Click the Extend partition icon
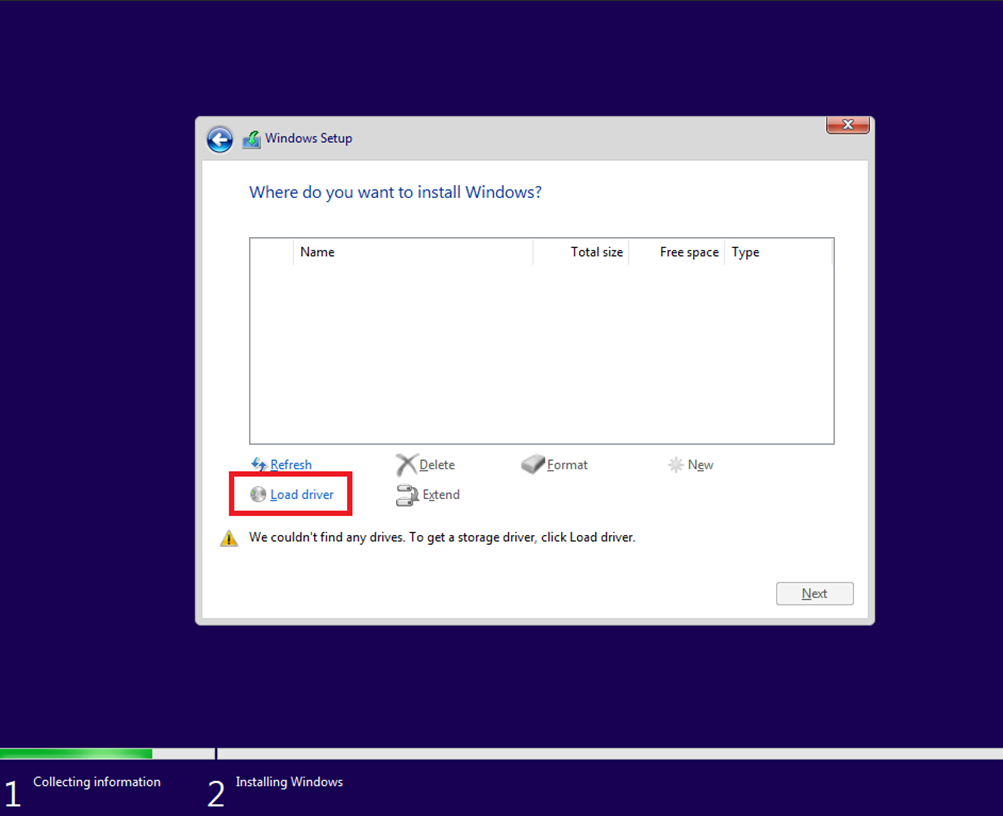The width and height of the screenshot is (1003, 816). click(x=407, y=495)
